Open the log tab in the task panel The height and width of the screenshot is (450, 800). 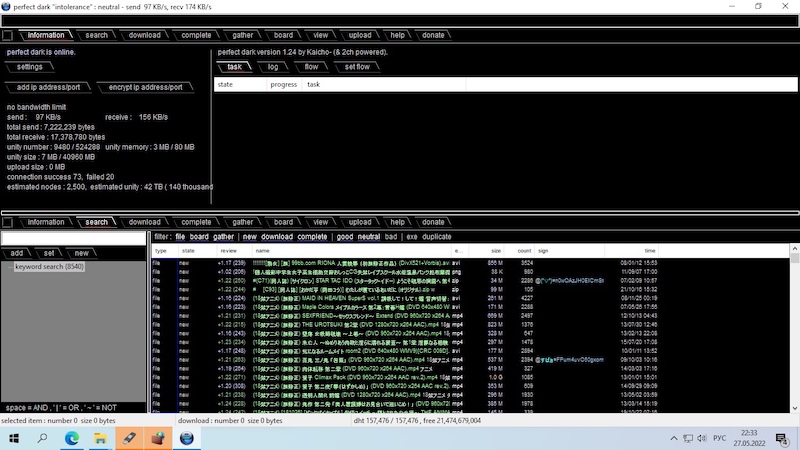[x=273, y=67]
